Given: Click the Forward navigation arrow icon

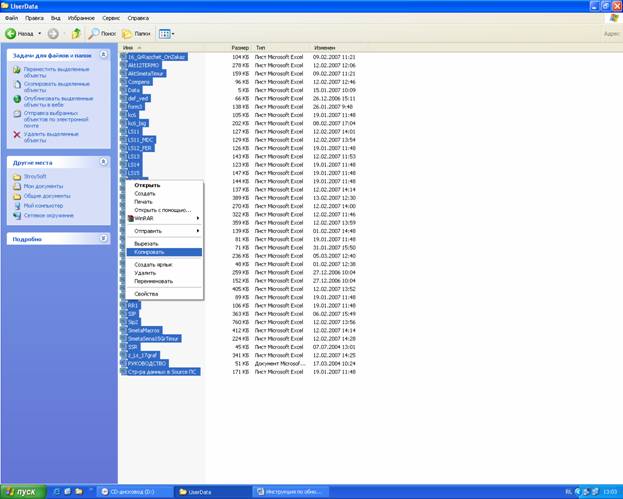Looking at the screenshot, I should click(53, 34).
